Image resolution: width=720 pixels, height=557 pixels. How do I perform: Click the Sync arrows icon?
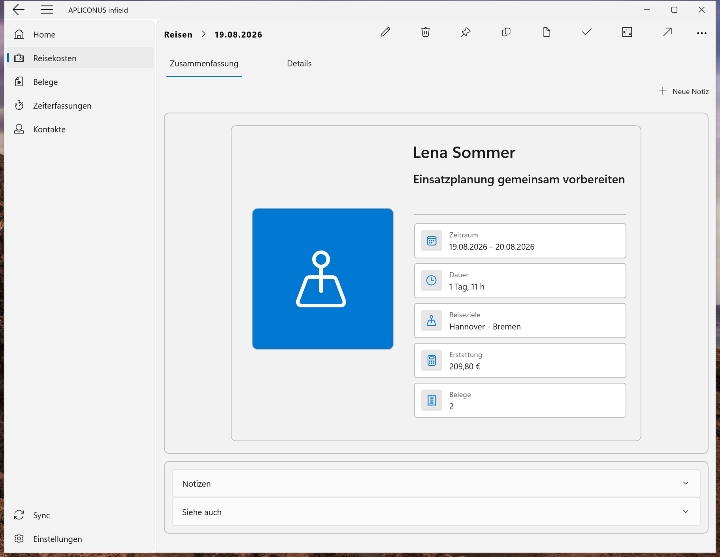click(19, 515)
